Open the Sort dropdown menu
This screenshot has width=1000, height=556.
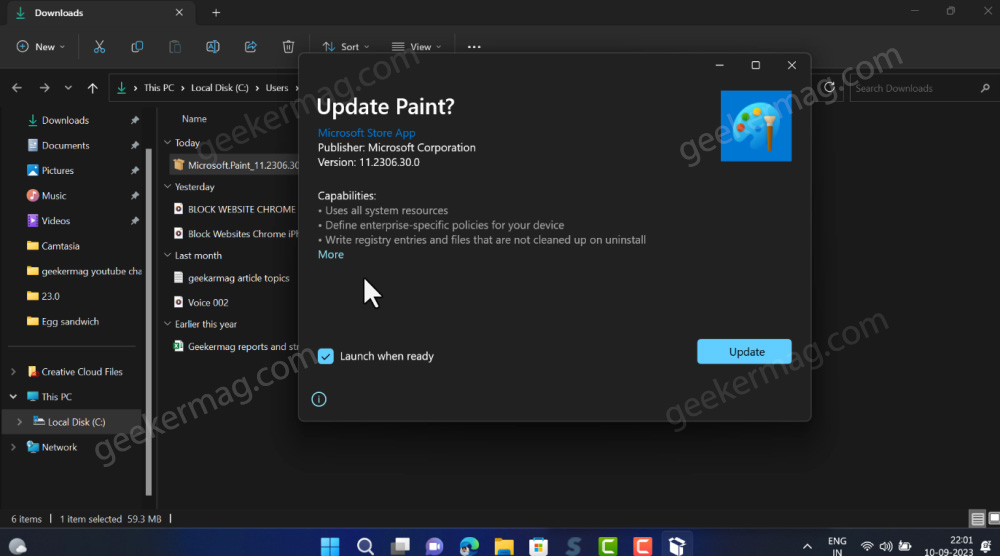[346, 47]
